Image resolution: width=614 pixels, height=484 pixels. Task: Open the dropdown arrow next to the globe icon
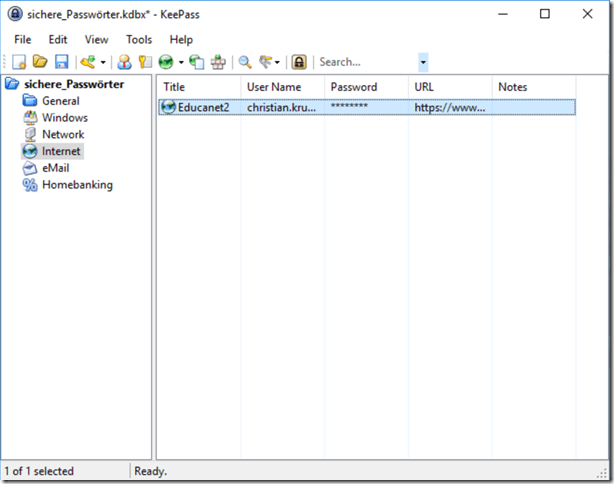tap(181, 62)
